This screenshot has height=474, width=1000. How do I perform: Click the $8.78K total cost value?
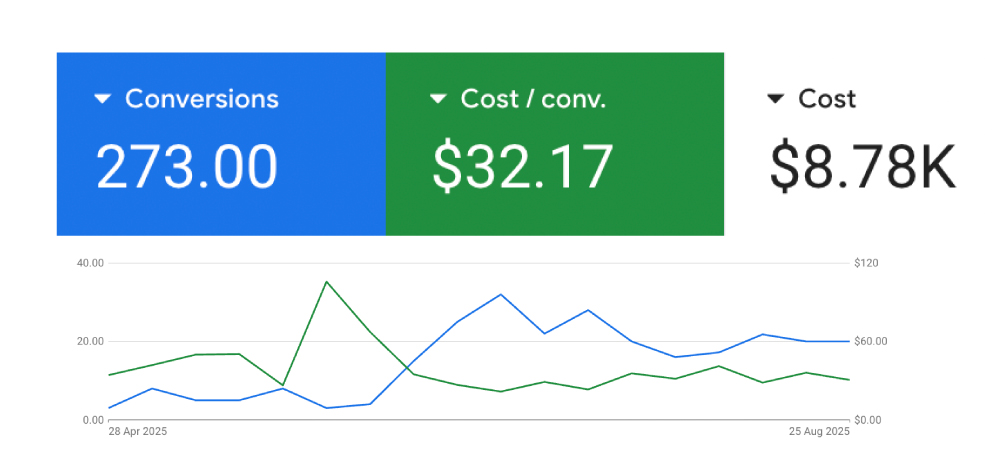click(863, 166)
